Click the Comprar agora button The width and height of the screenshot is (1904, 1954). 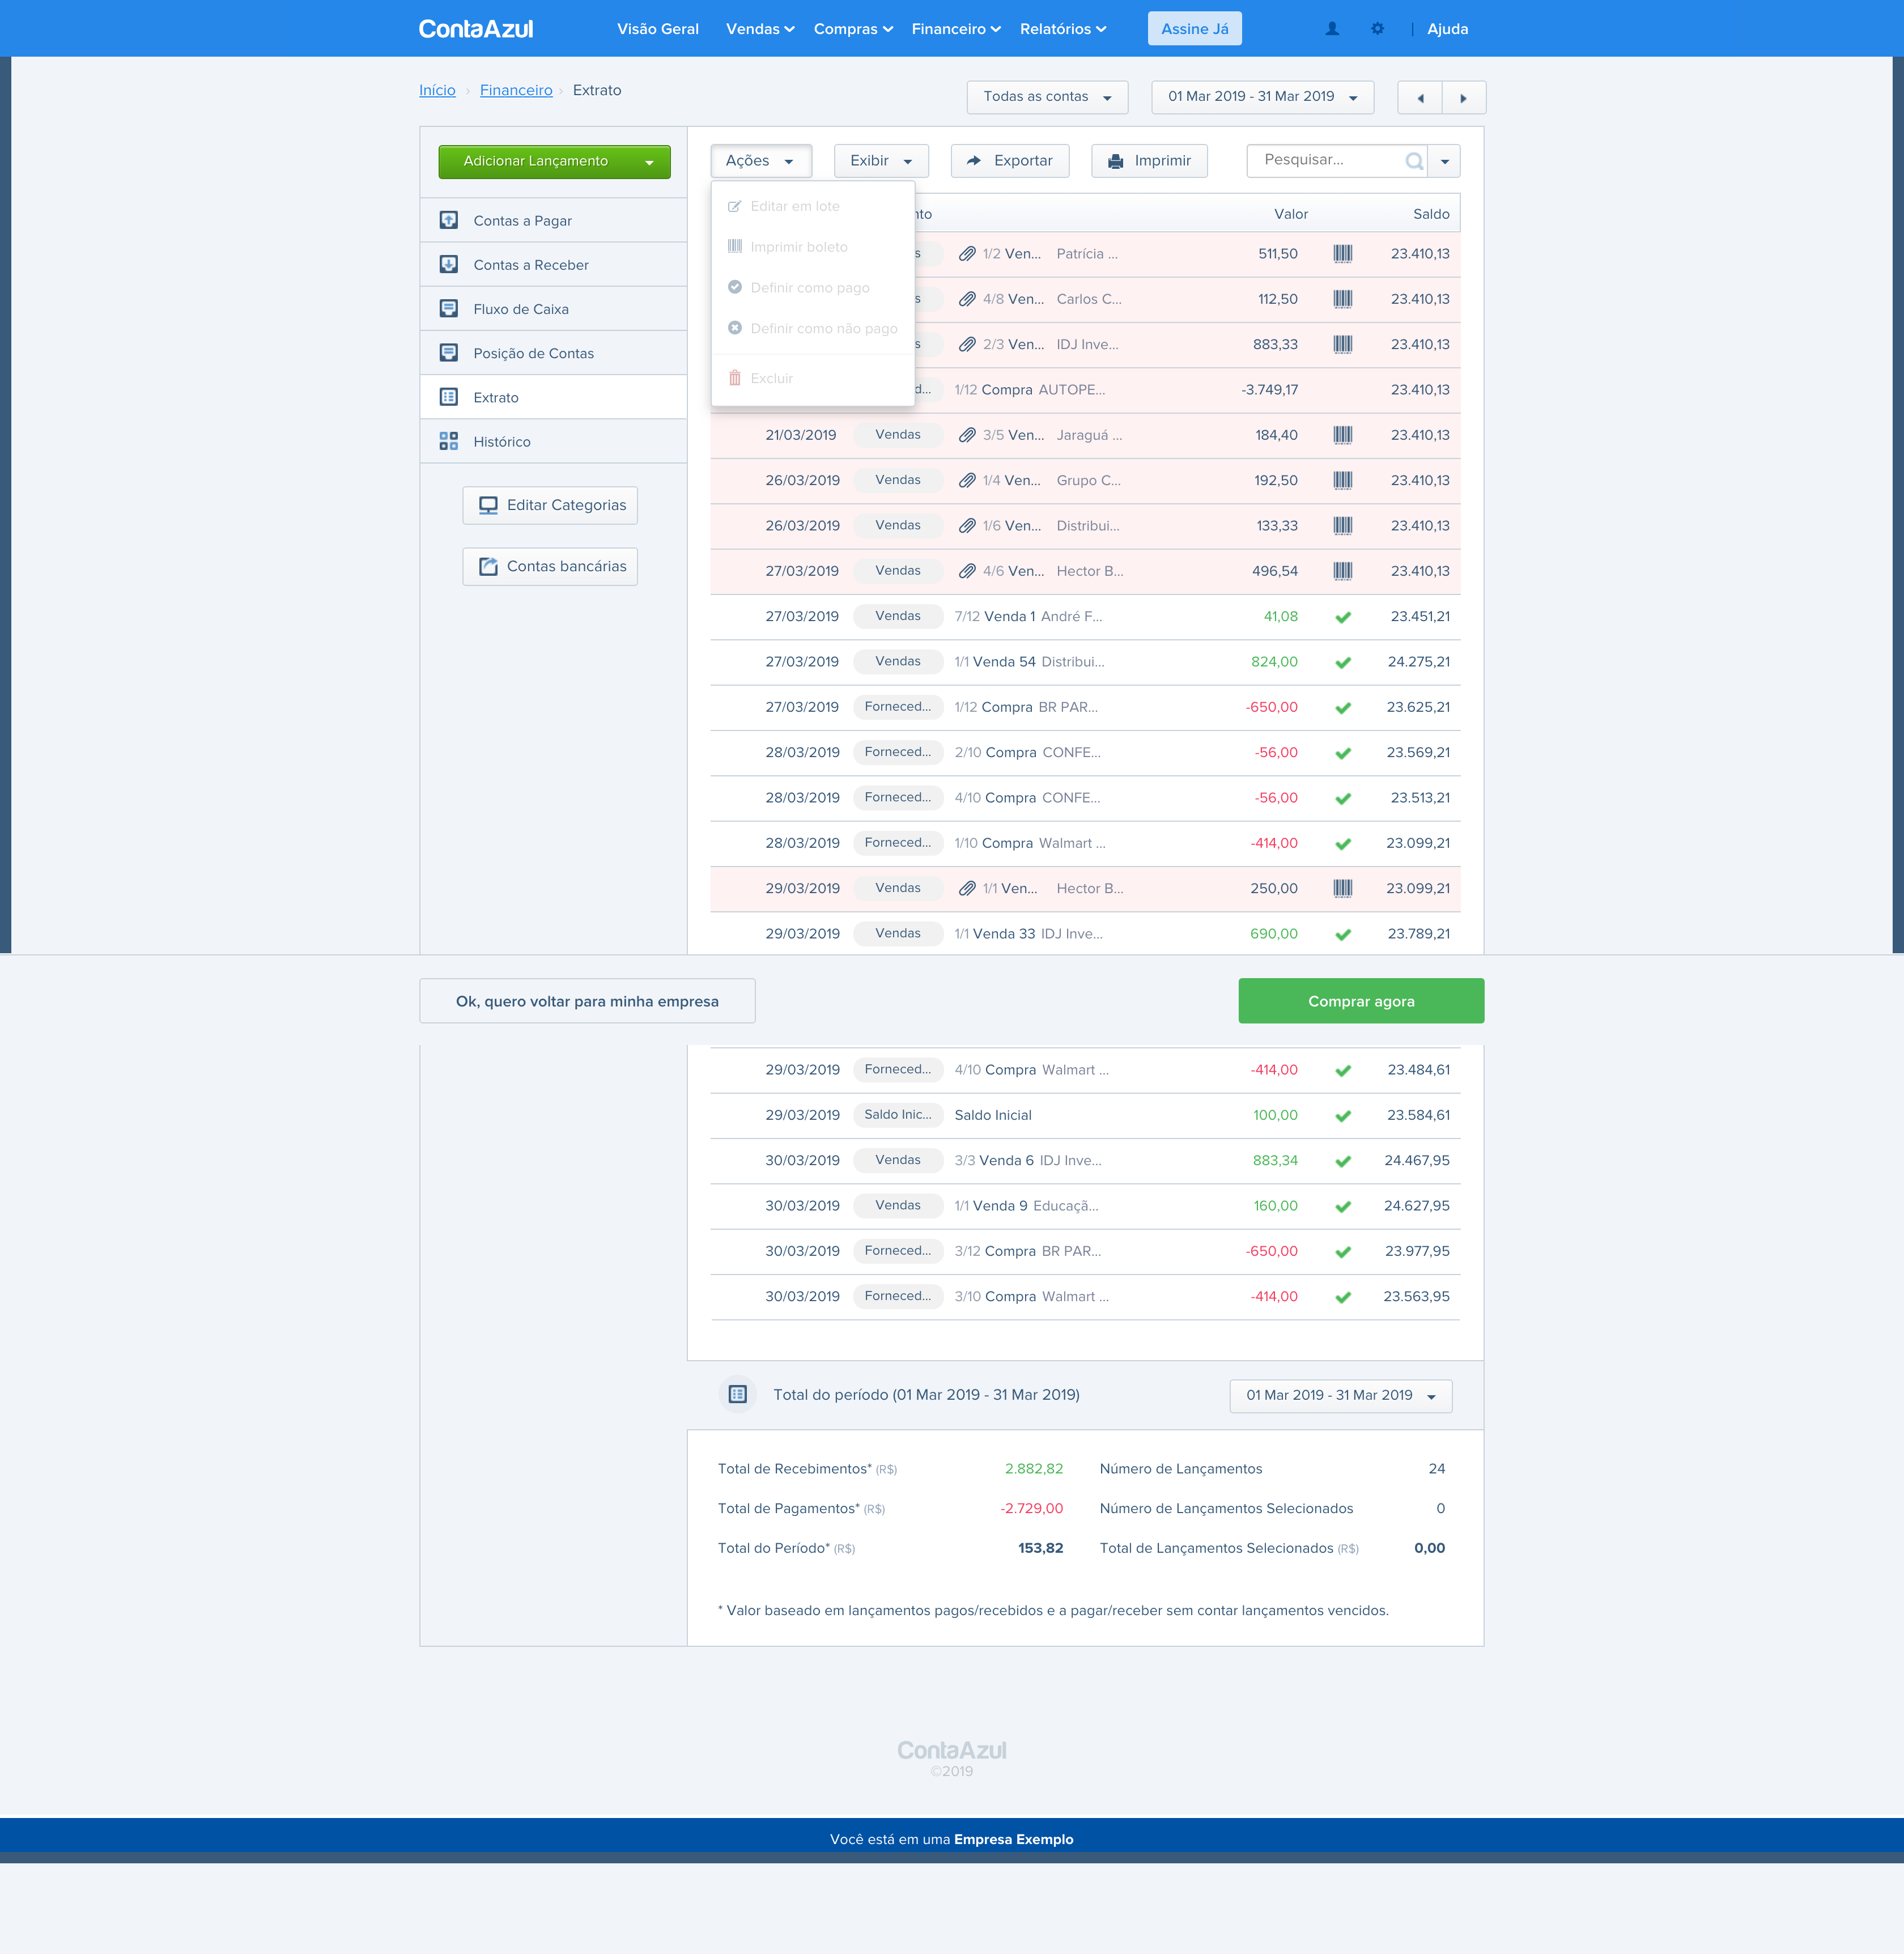click(x=1361, y=1001)
